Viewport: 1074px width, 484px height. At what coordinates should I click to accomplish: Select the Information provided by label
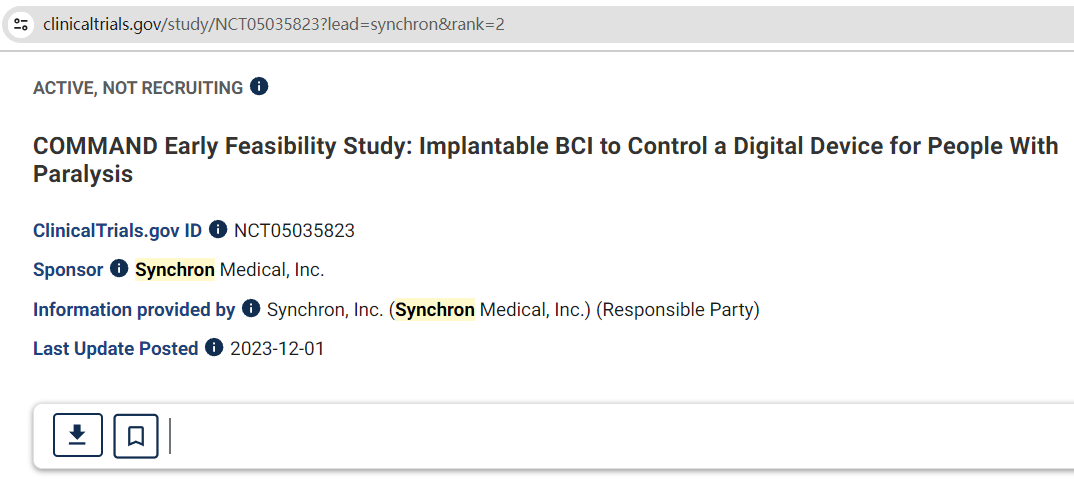(x=134, y=310)
